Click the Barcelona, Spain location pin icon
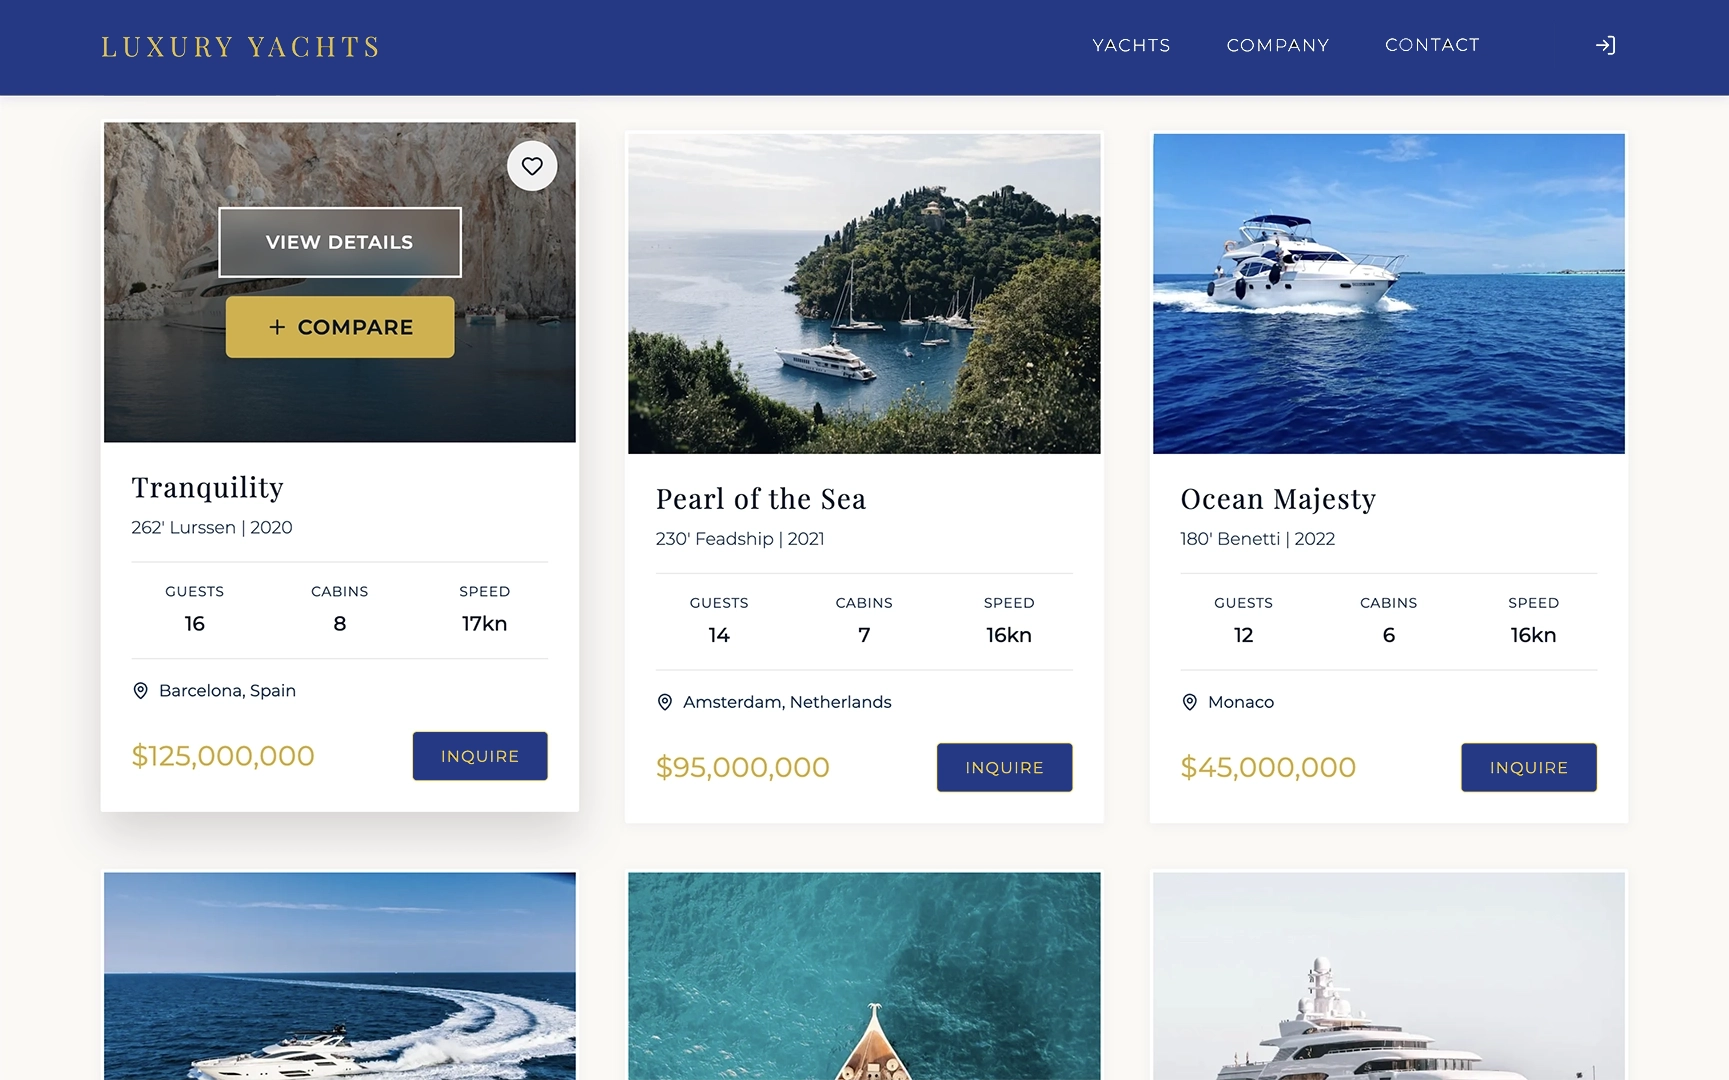This screenshot has width=1729, height=1080. [141, 691]
